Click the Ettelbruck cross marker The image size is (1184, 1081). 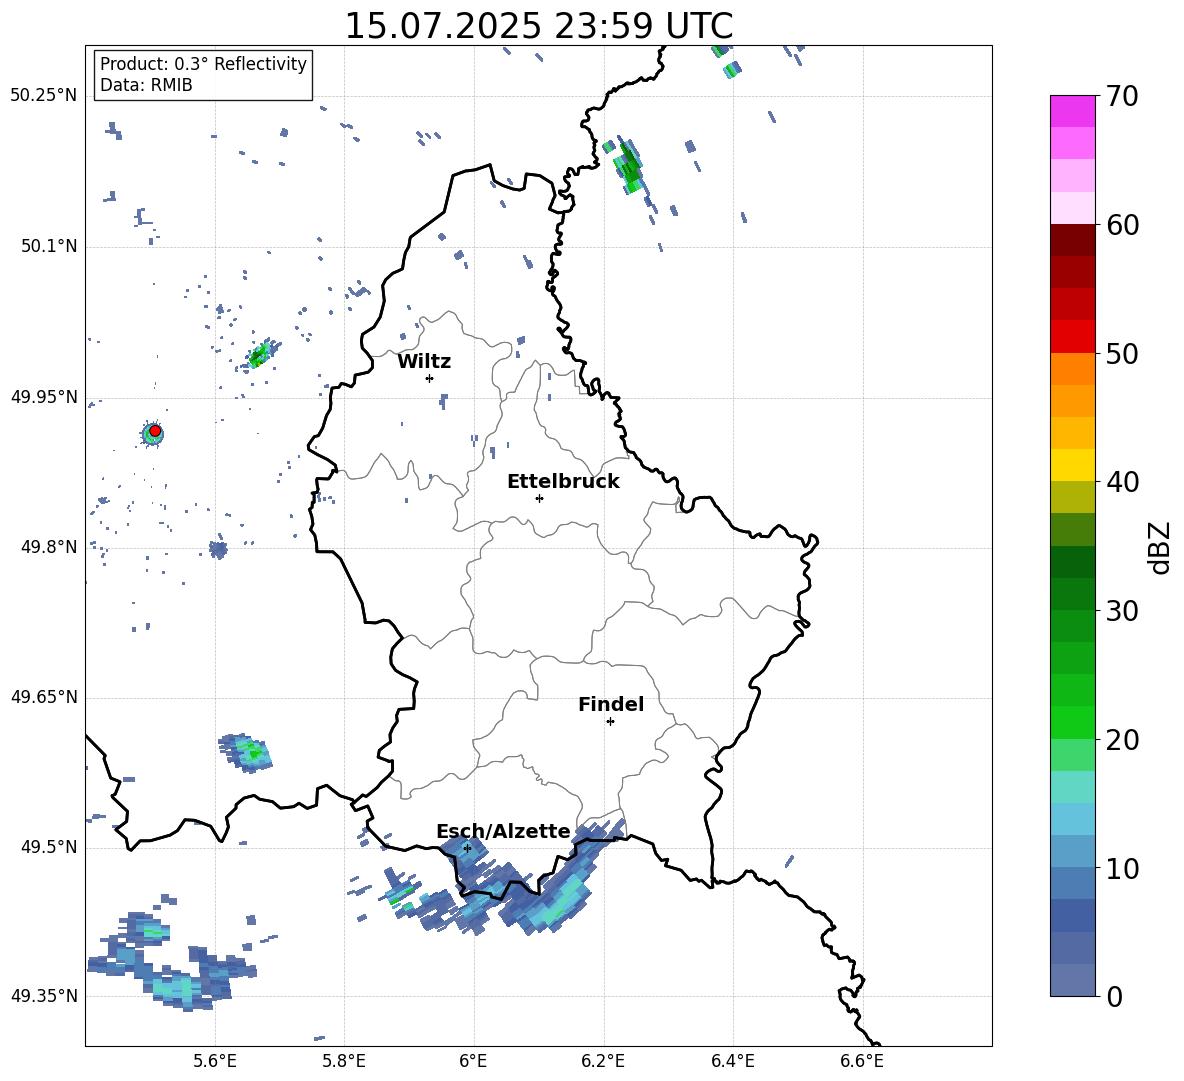(x=539, y=498)
